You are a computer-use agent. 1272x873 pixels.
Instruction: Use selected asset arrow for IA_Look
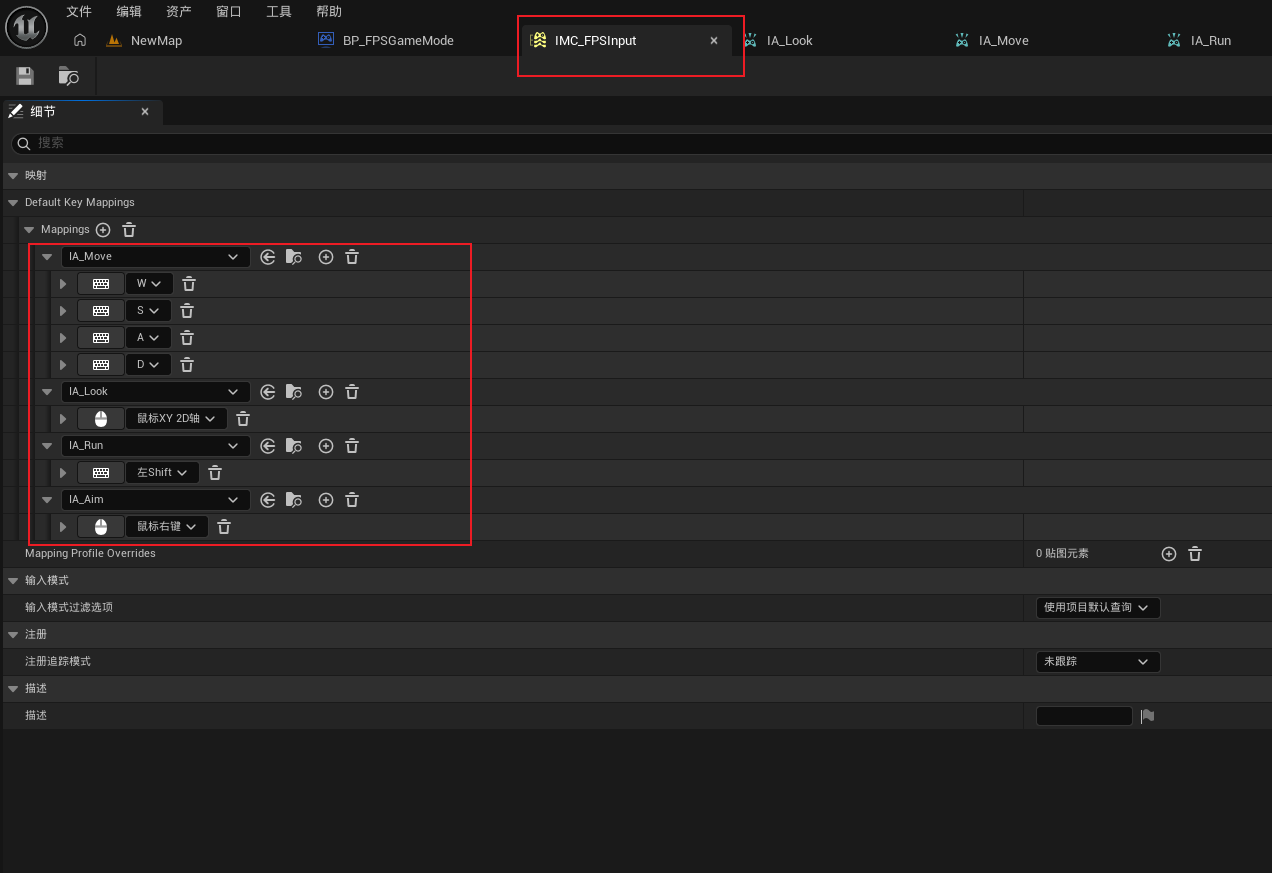click(267, 392)
